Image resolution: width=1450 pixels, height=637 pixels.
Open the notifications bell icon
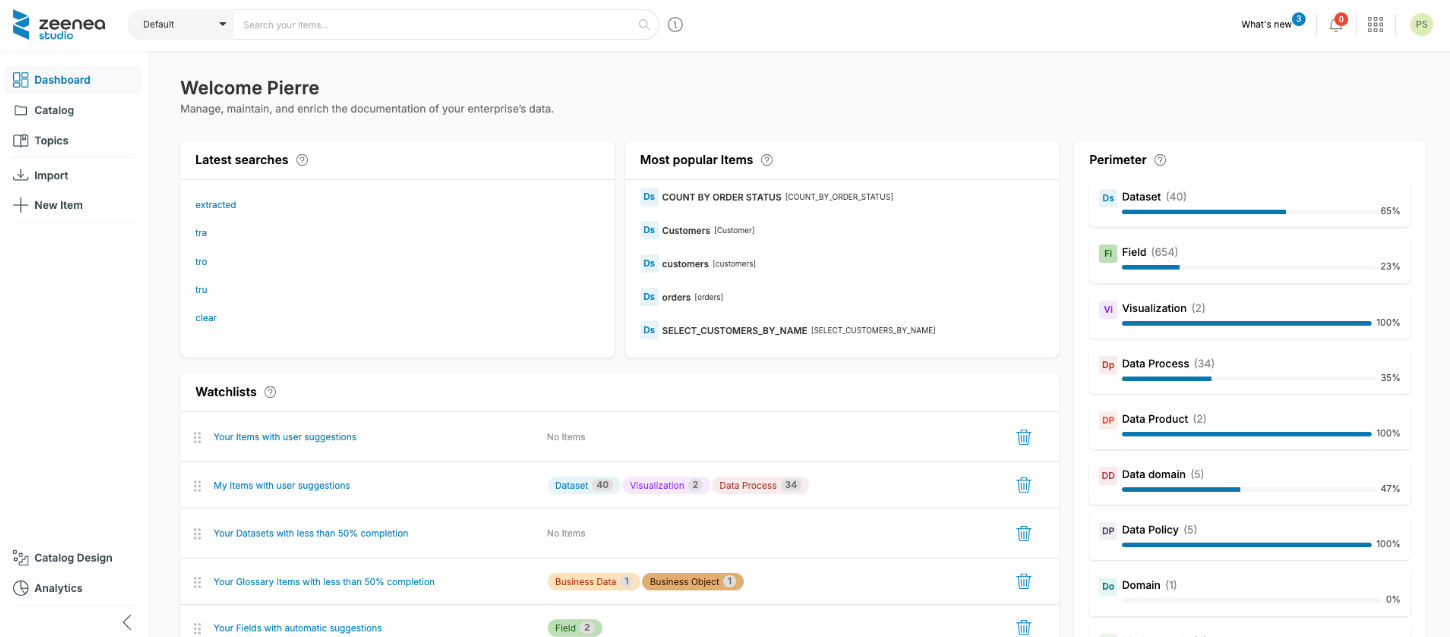[x=1335, y=25]
